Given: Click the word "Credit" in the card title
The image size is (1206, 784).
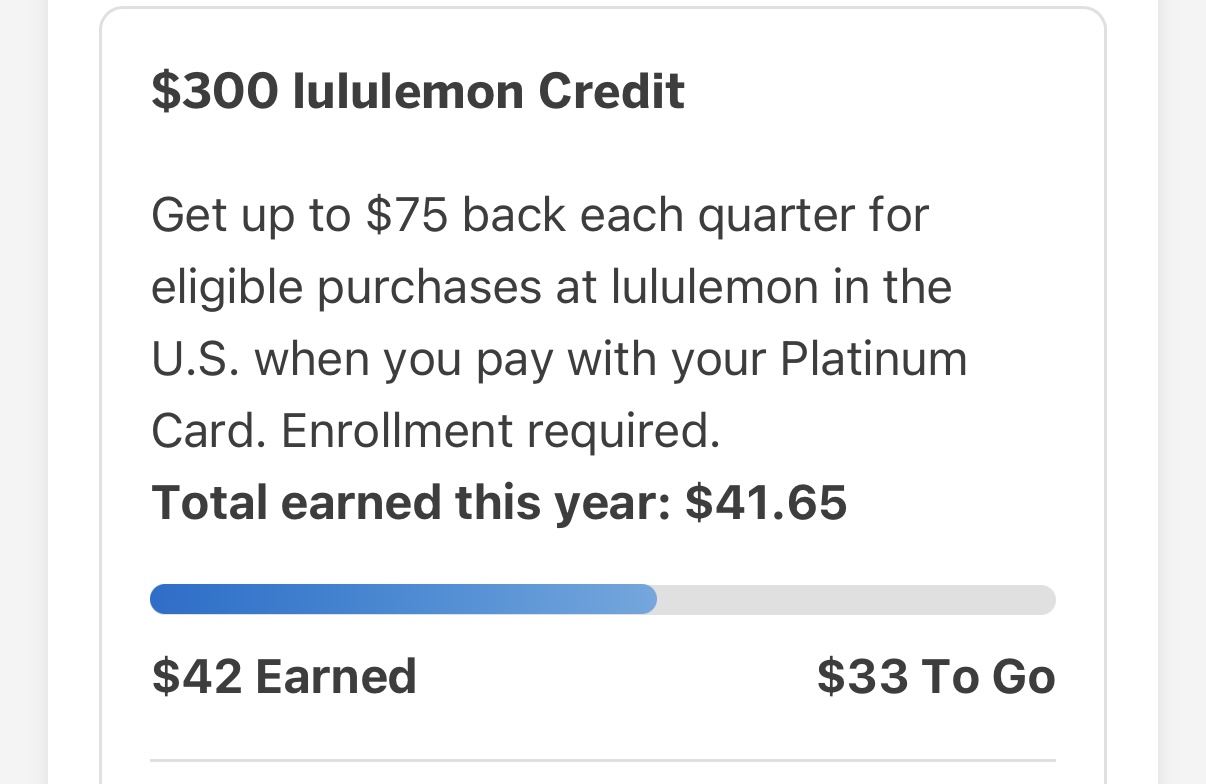Looking at the screenshot, I should pyautogui.click(x=611, y=92).
